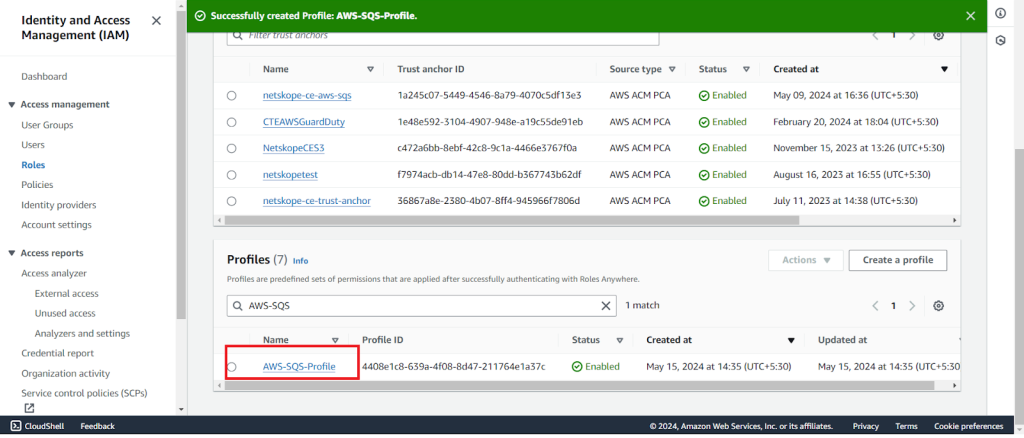Select the netskope-ce-trust-anchor radio button
The height and width of the screenshot is (438, 1024).
click(x=231, y=200)
